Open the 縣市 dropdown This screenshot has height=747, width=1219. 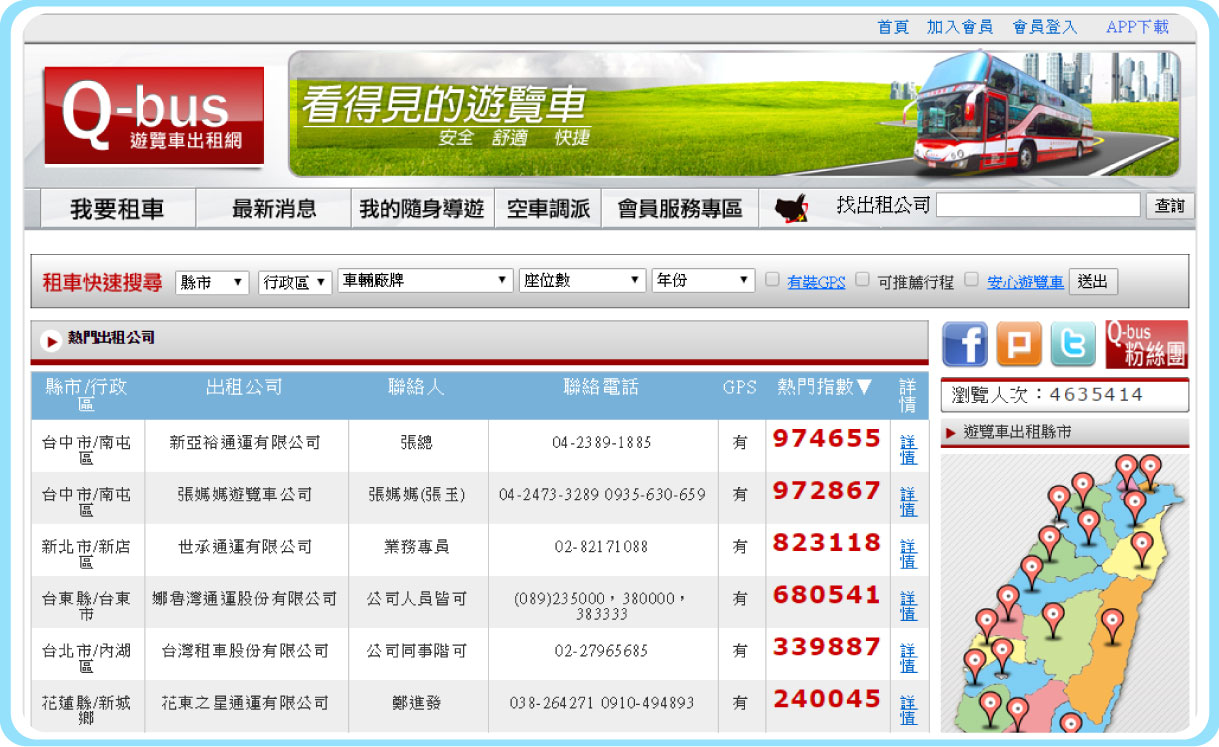[212, 282]
